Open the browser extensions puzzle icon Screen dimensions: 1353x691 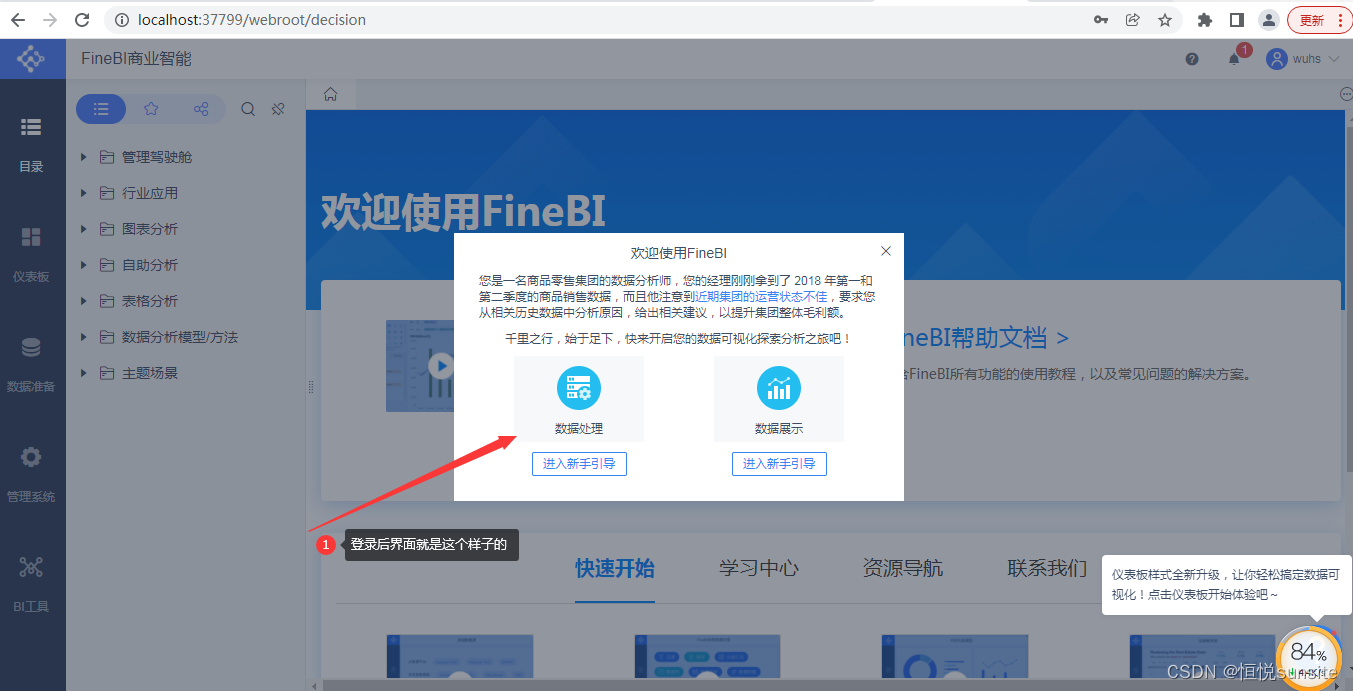(1205, 20)
